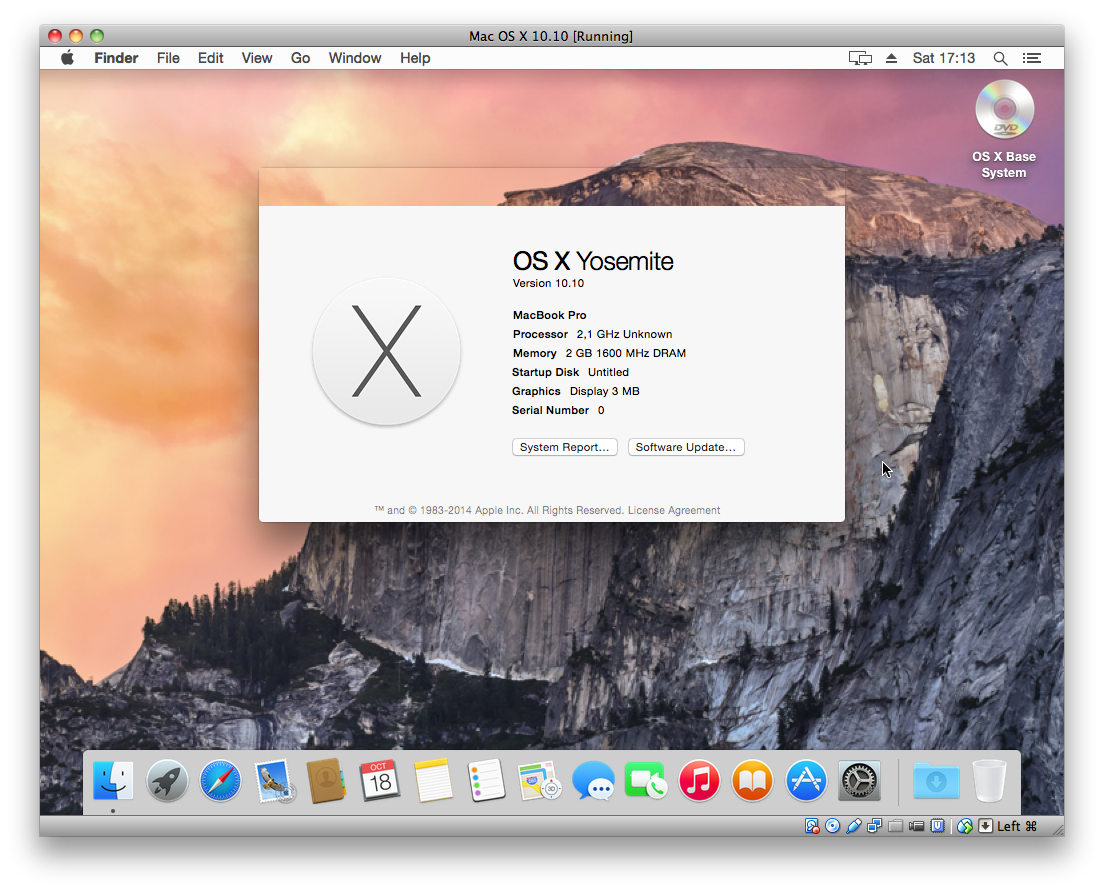Screen dimensions: 1104x891
Task: Click VirtualBox host key arrow icon
Action: [985, 826]
